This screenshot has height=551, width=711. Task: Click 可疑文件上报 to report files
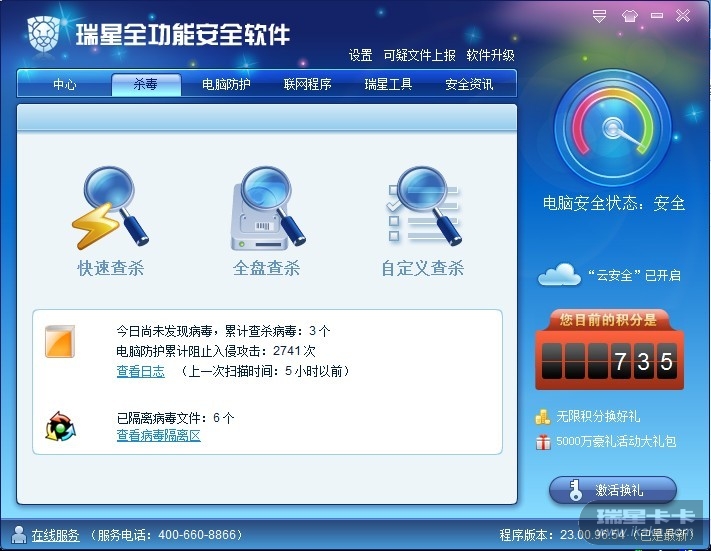(419, 55)
